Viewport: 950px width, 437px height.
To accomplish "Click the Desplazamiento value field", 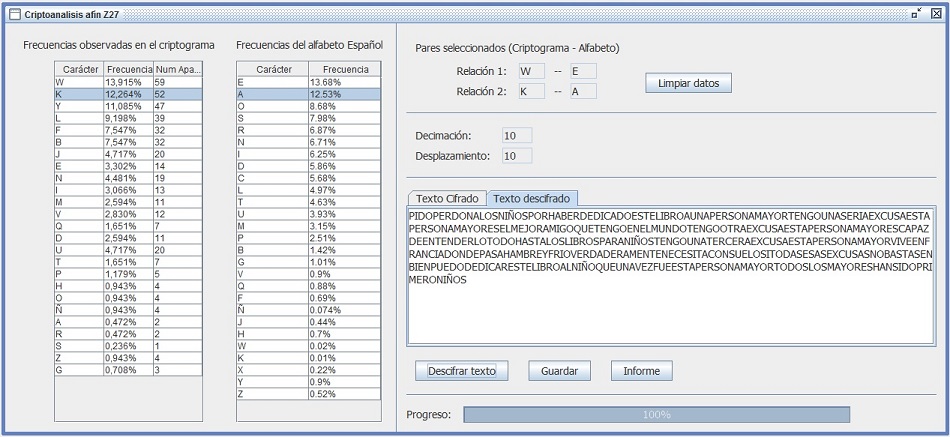I will tap(516, 156).
